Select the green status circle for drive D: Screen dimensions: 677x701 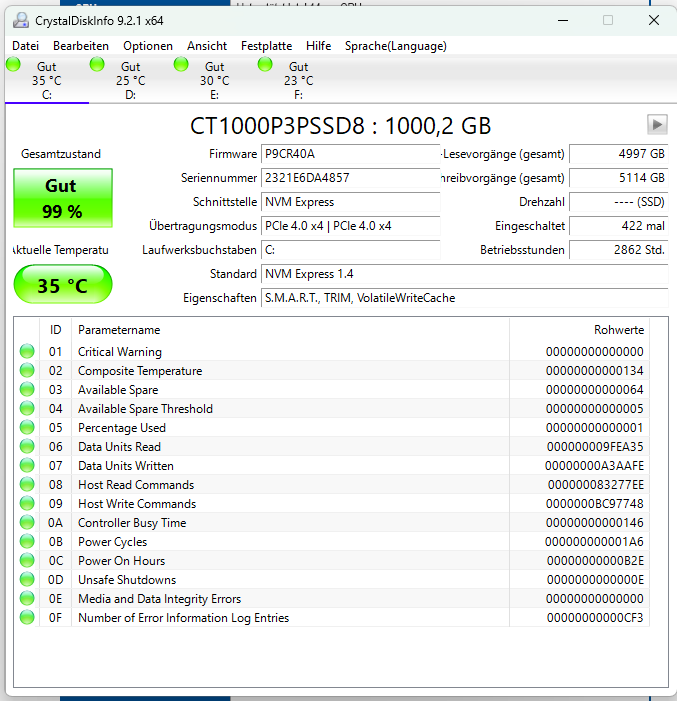97,64
